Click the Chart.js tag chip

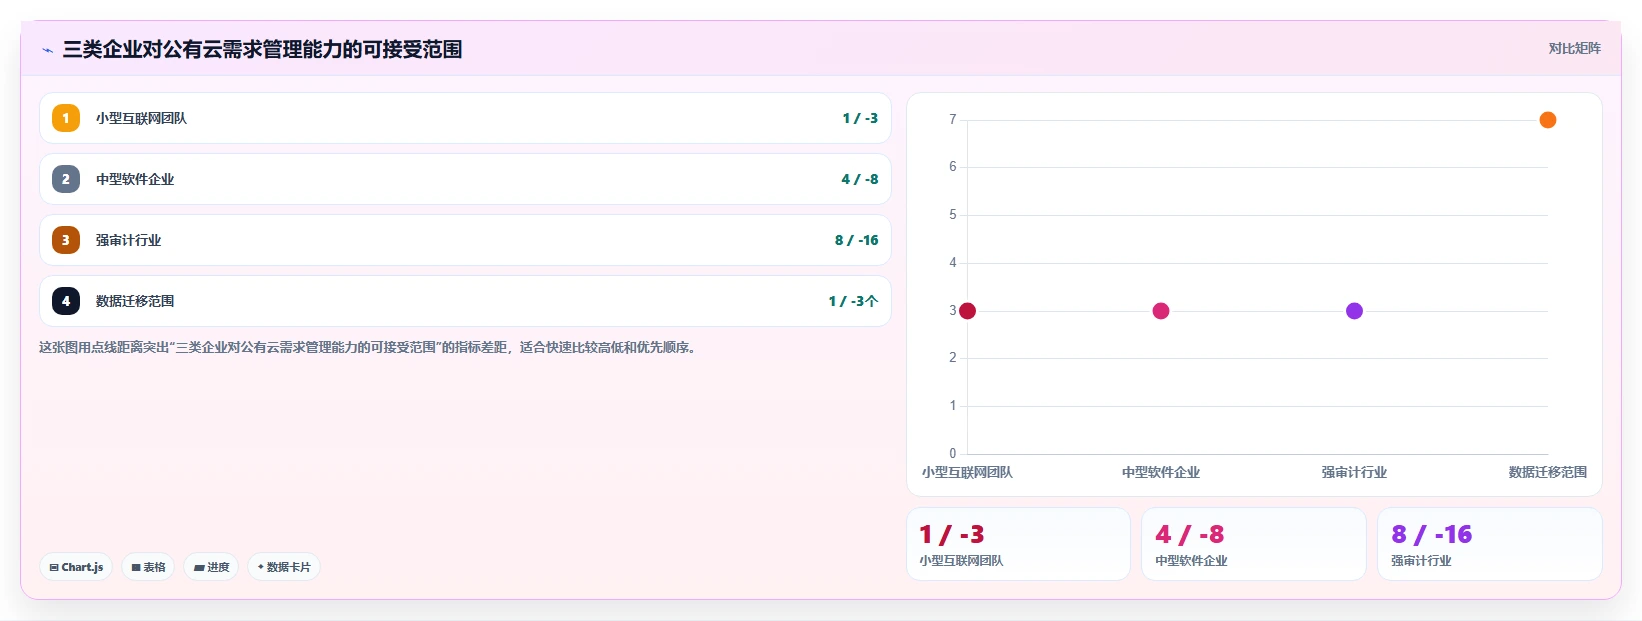76,567
